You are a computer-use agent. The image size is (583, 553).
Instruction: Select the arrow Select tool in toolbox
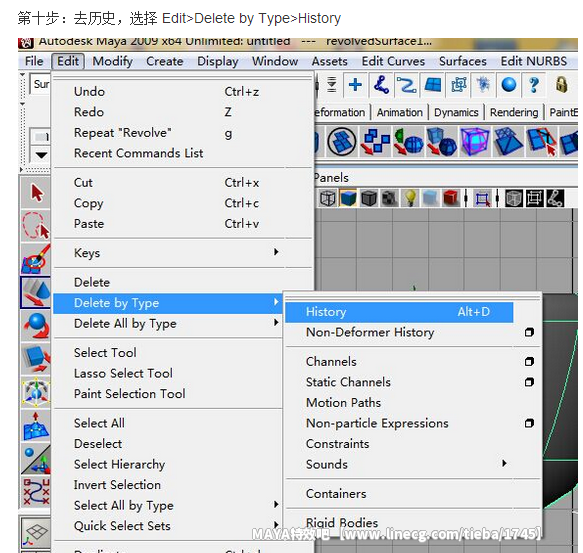point(36,193)
